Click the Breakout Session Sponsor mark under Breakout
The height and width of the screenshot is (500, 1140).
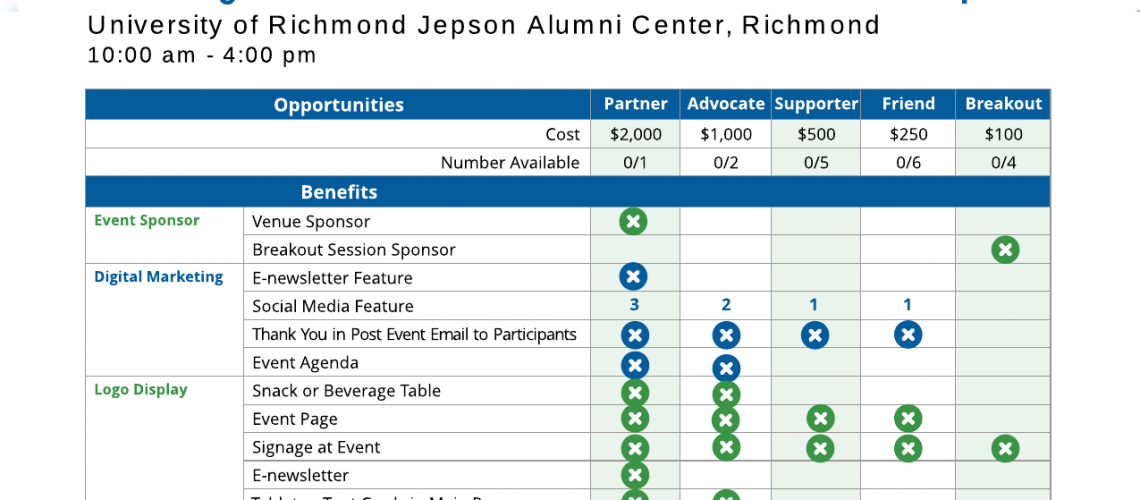tap(1005, 249)
